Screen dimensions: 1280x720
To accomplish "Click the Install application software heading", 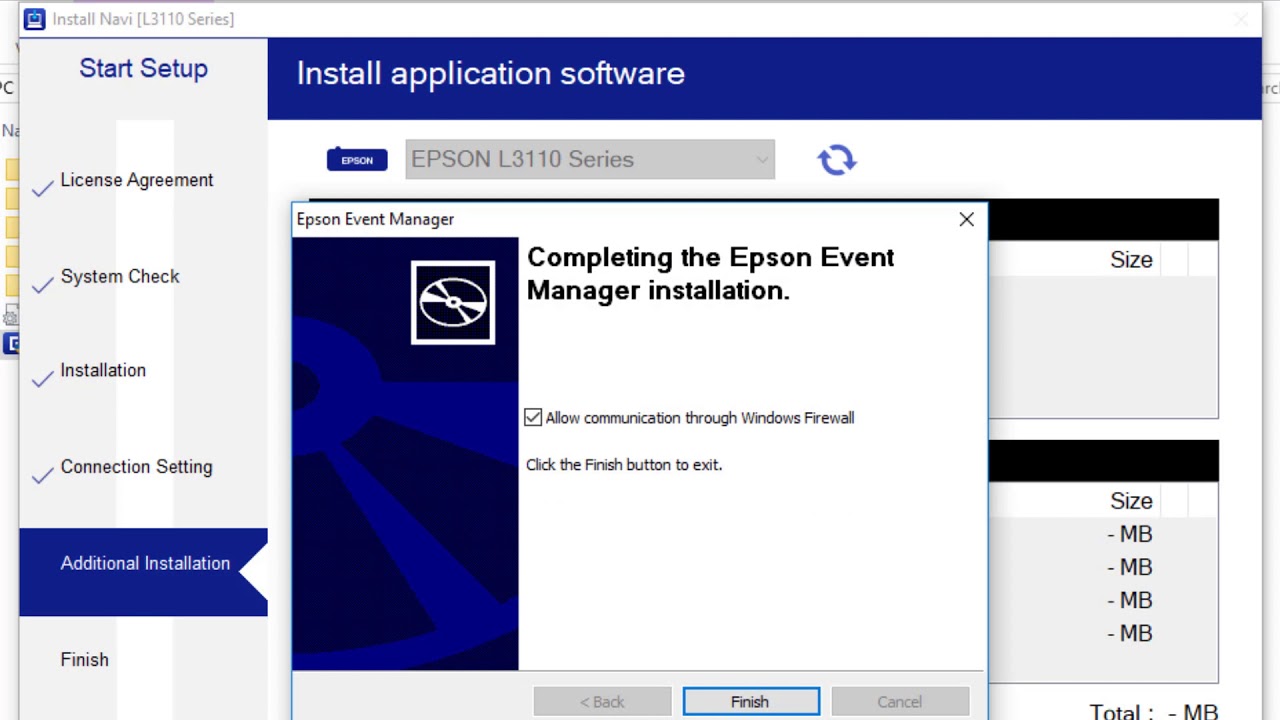I will [491, 74].
